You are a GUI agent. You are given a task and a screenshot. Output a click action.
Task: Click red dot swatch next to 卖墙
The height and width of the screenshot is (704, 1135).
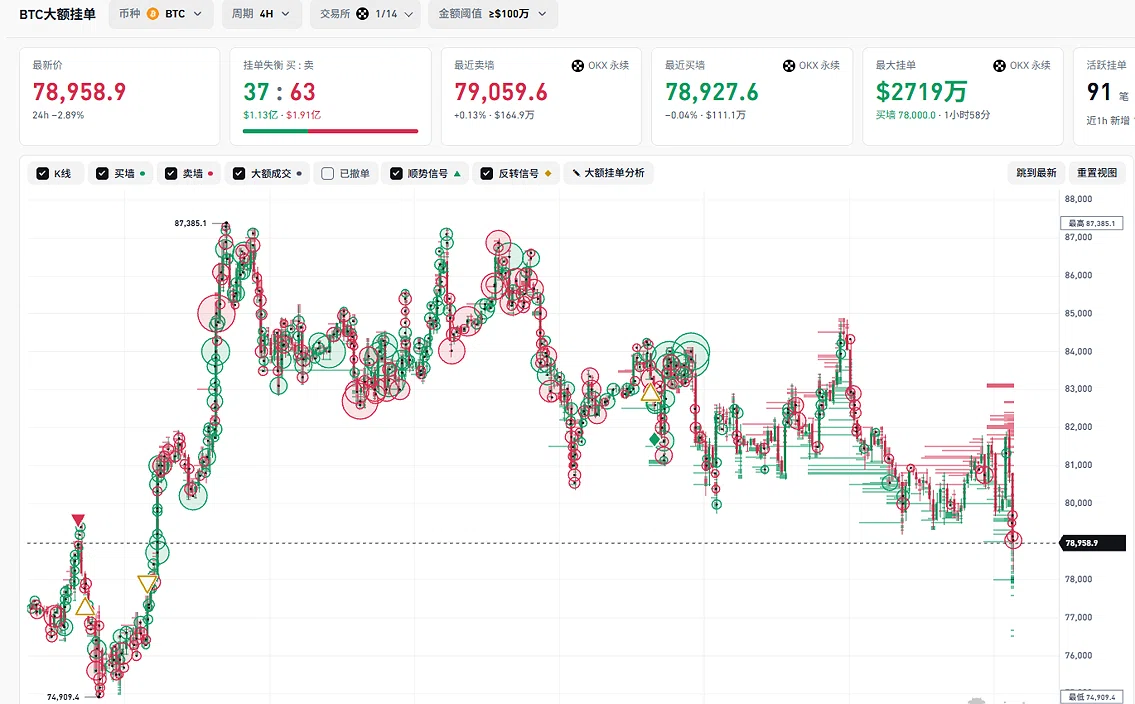coord(211,174)
